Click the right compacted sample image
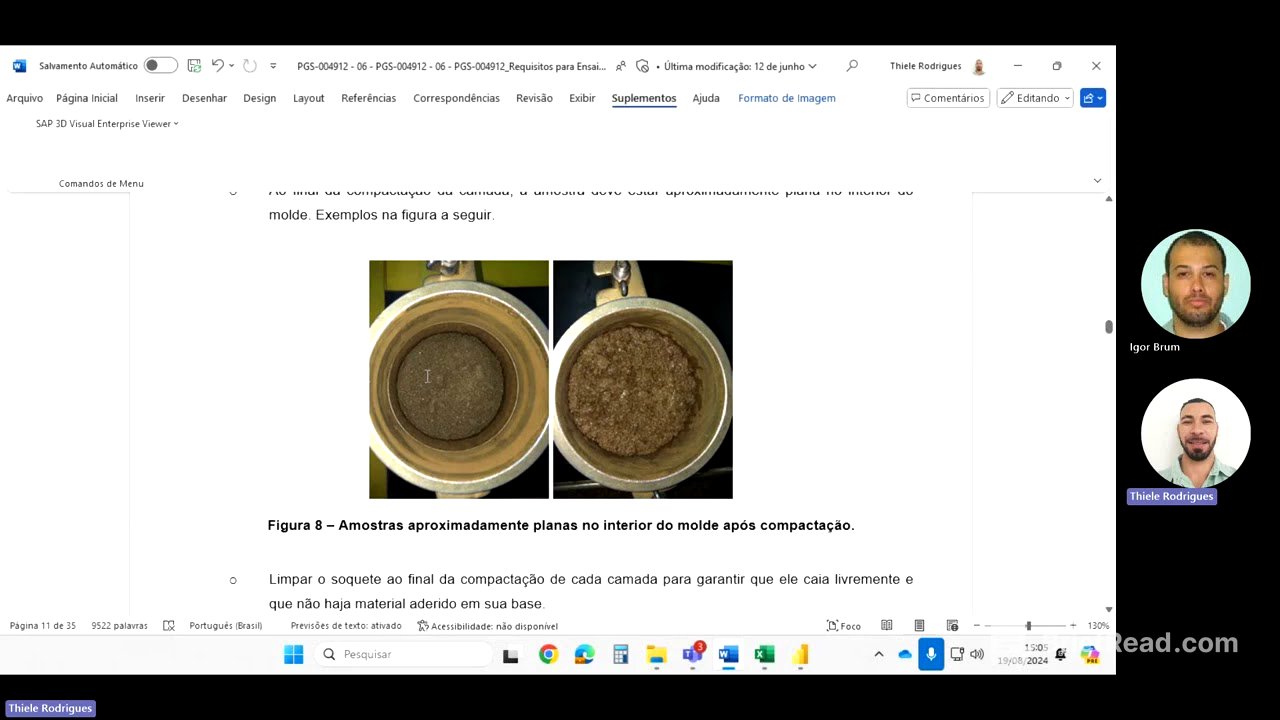Screen dimensions: 1280x720 [x=643, y=379]
